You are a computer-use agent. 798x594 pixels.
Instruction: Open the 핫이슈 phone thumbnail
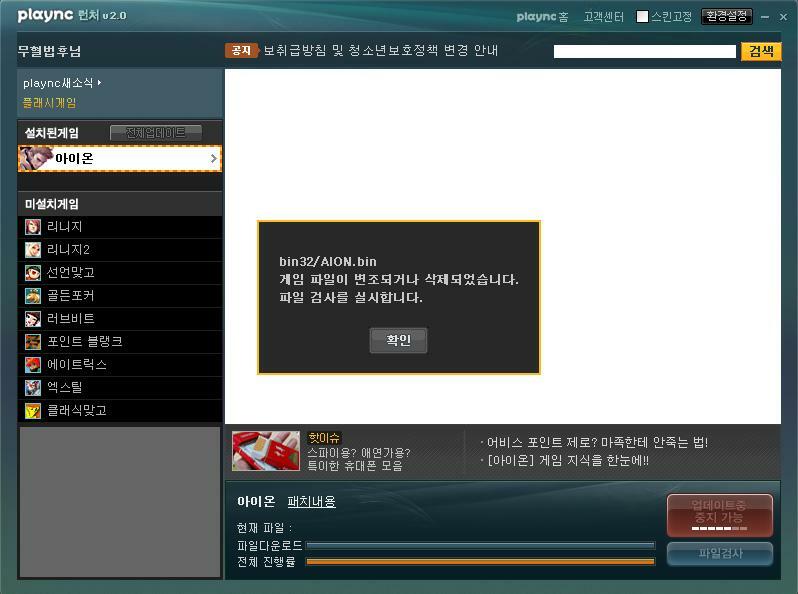coord(266,451)
